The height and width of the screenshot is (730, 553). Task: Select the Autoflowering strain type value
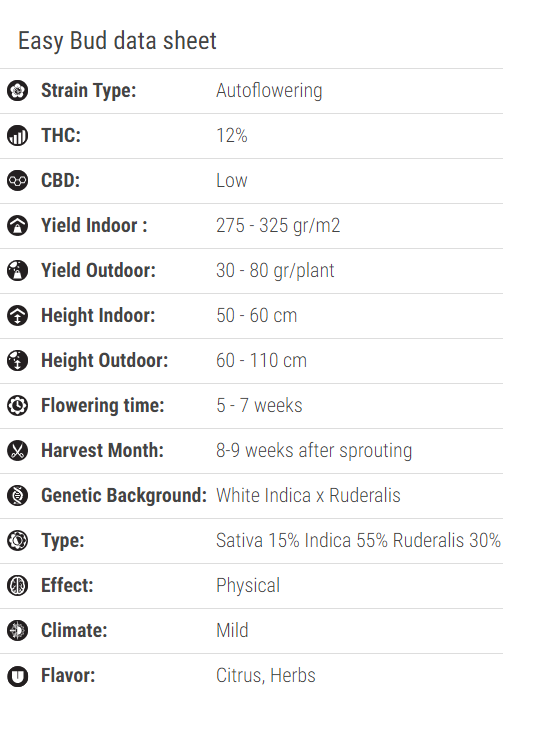click(x=269, y=91)
